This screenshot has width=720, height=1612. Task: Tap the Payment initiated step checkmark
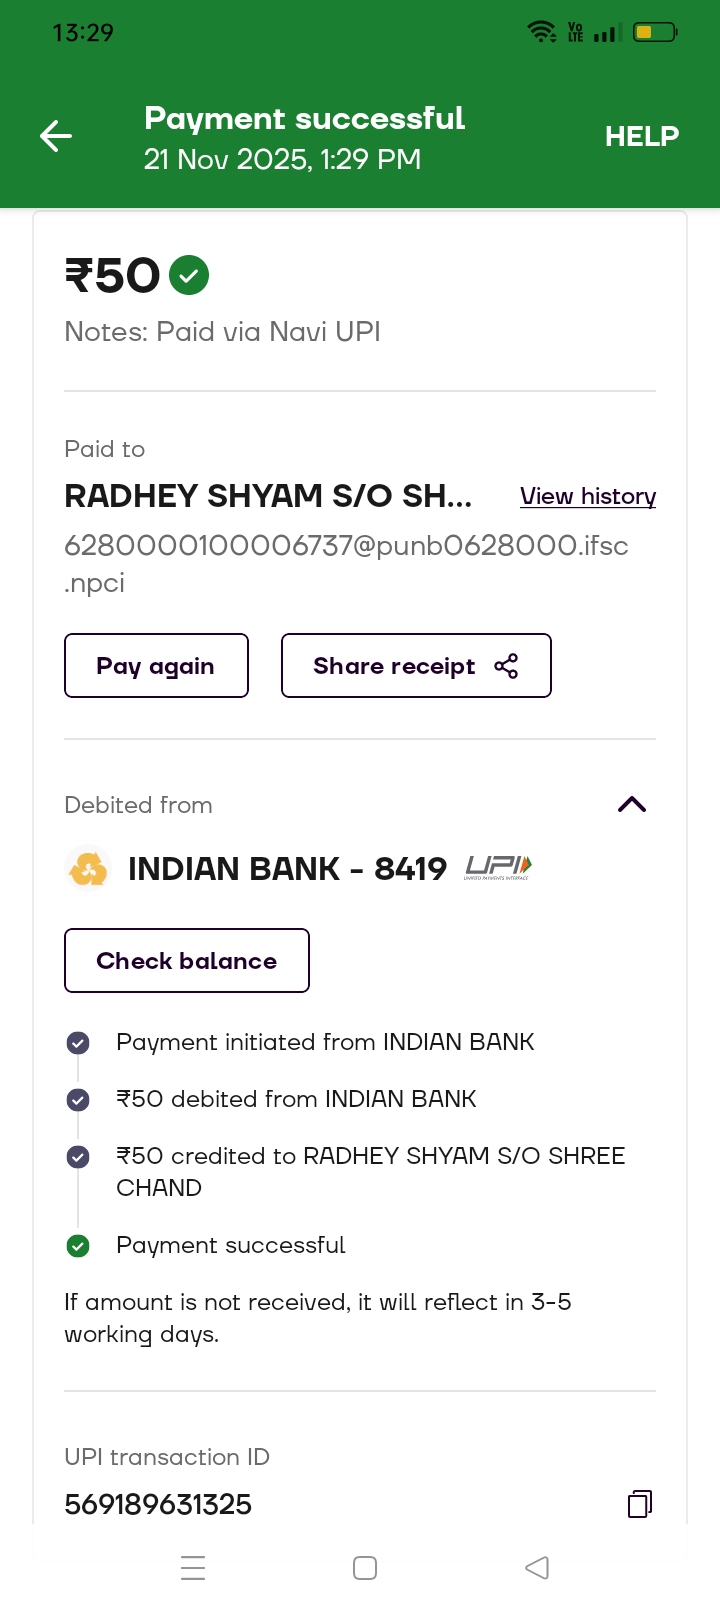[x=78, y=1043]
